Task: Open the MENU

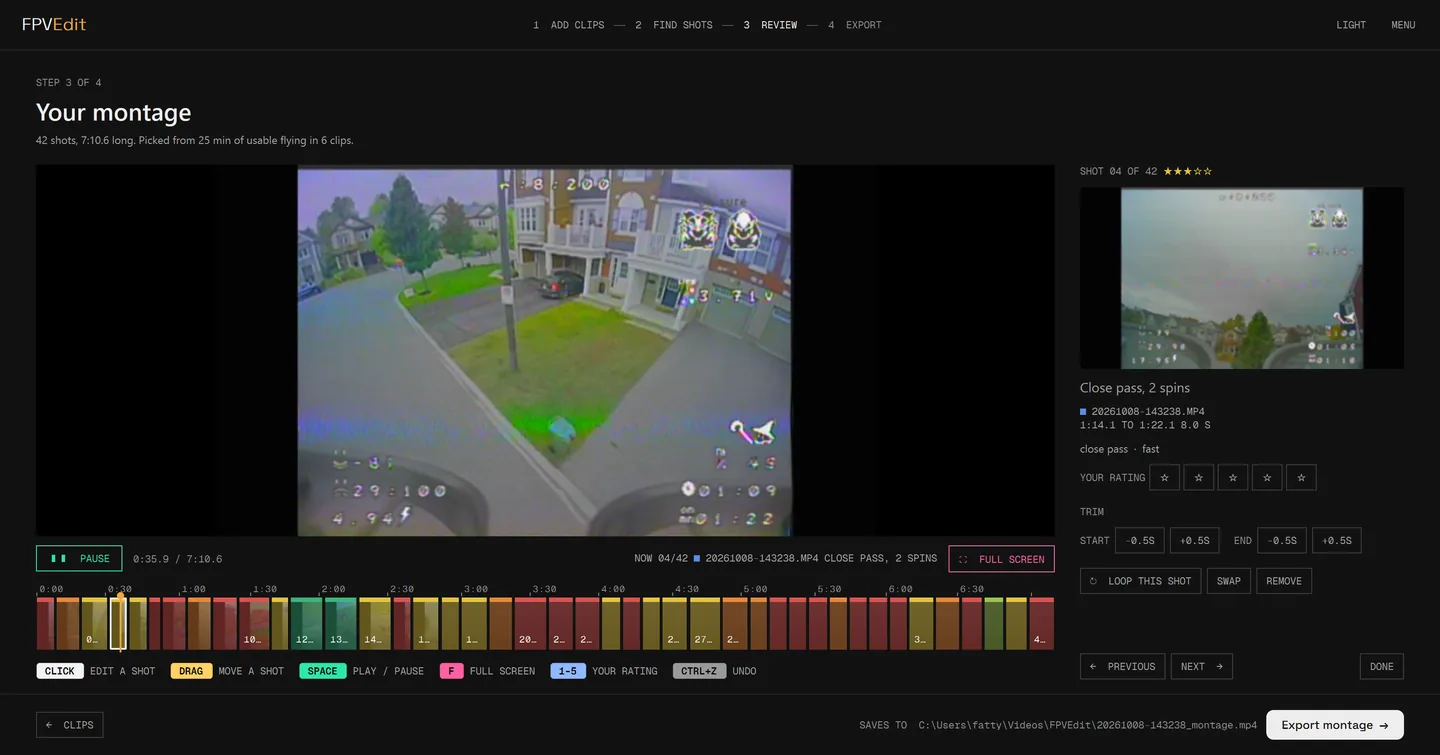Action: point(1403,25)
